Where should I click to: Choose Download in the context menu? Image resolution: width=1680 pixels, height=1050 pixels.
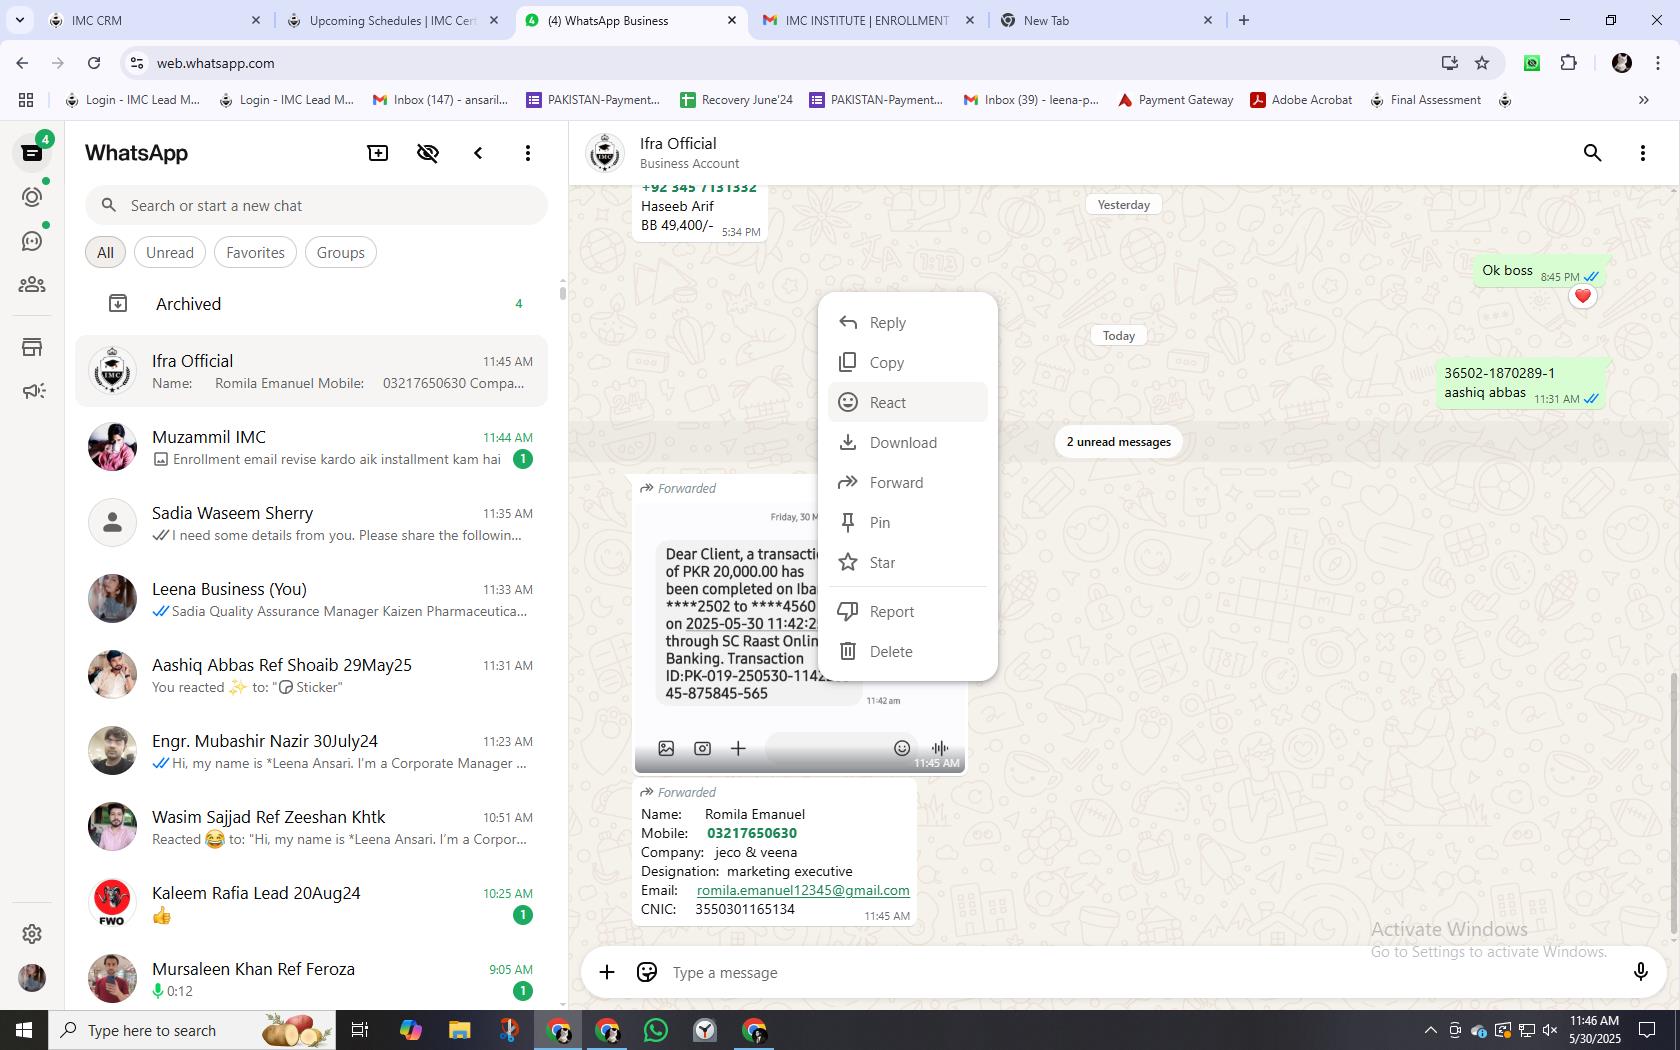[x=908, y=442]
